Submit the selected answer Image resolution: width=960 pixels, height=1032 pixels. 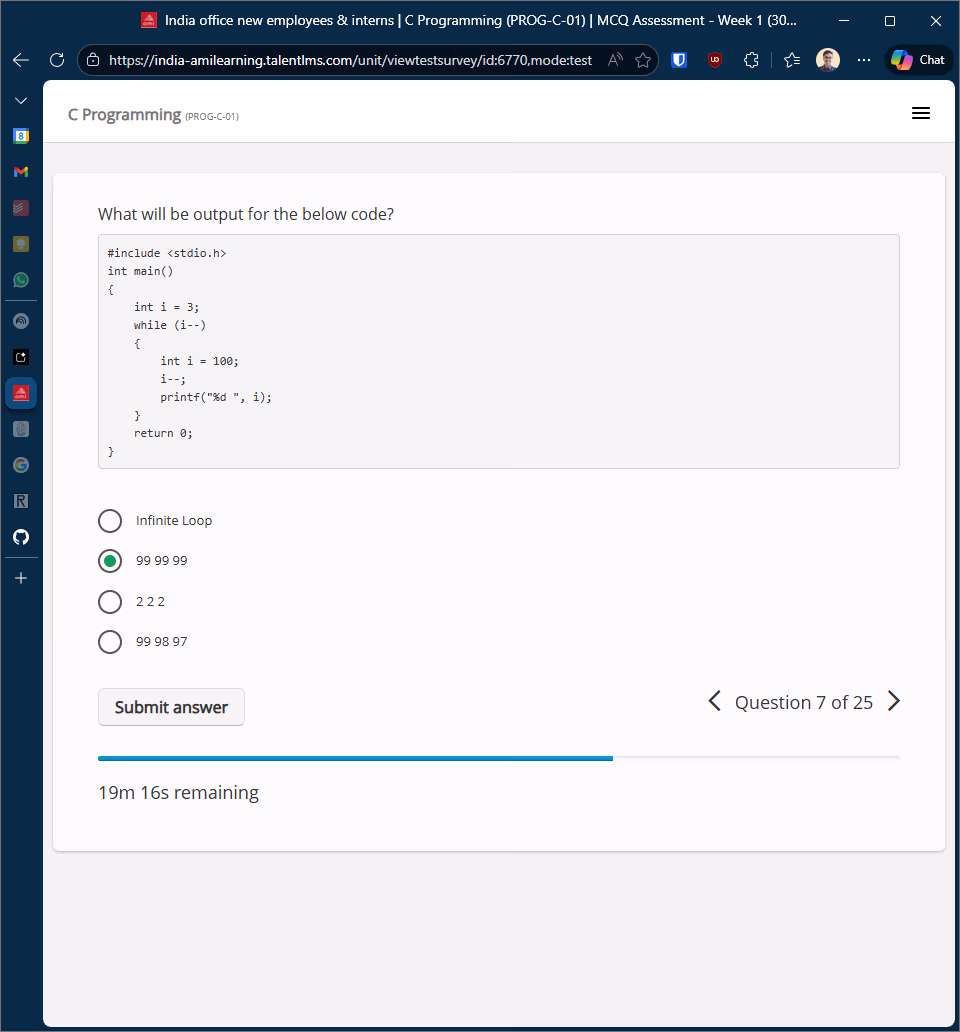[x=171, y=707]
